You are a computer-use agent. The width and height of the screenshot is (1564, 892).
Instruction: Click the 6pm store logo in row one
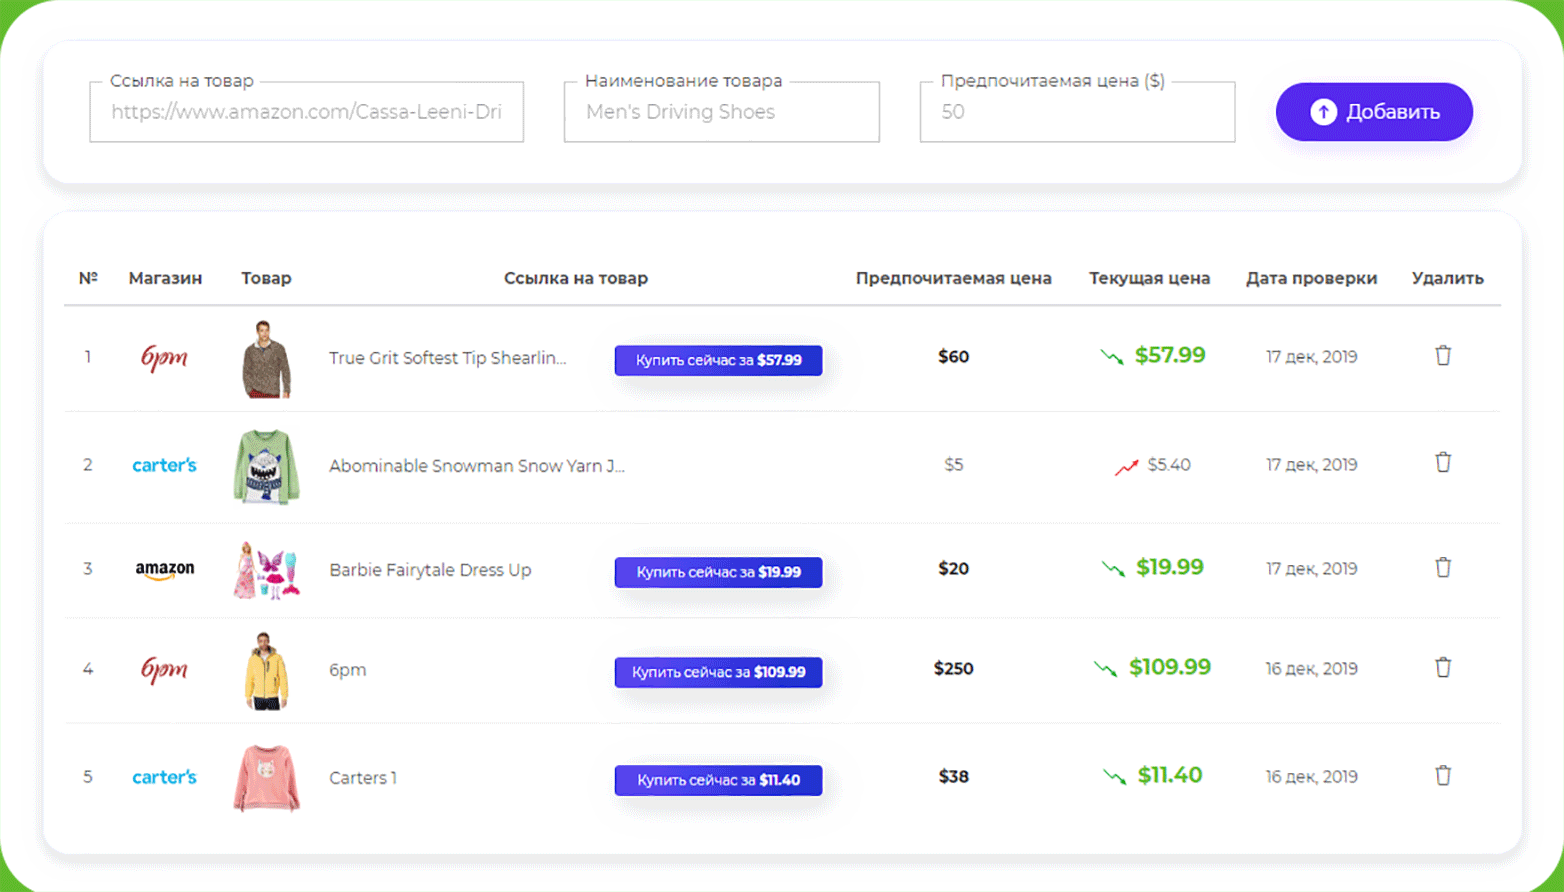click(x=164, y=358)
